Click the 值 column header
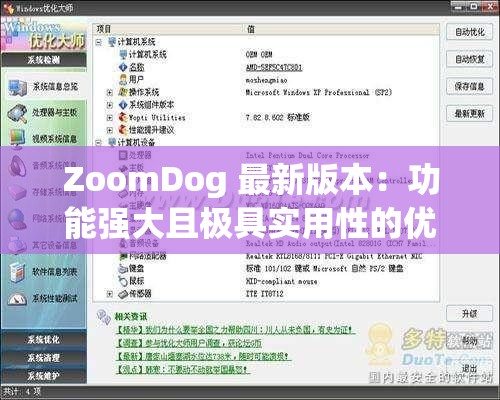Viewport: 500px width, 400px height. (251, 29)
